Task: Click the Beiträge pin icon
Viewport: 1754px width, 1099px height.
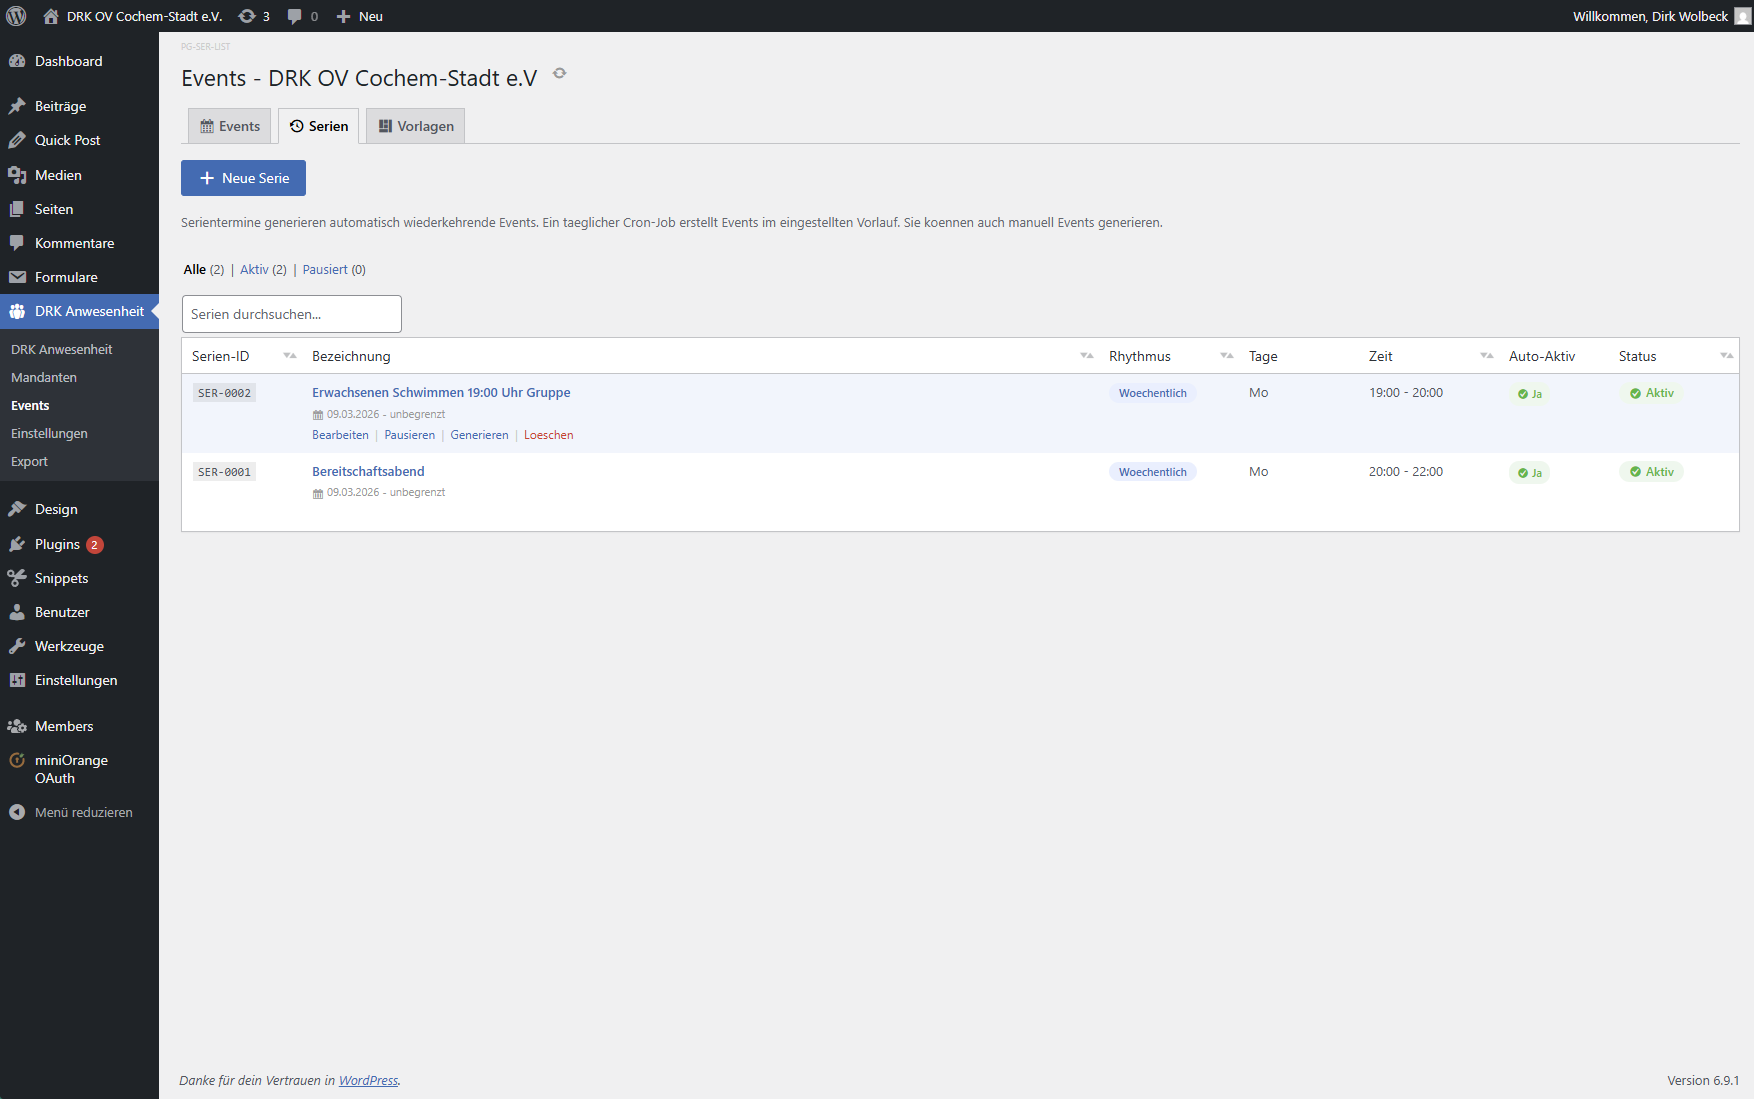Action: point(17,106)
